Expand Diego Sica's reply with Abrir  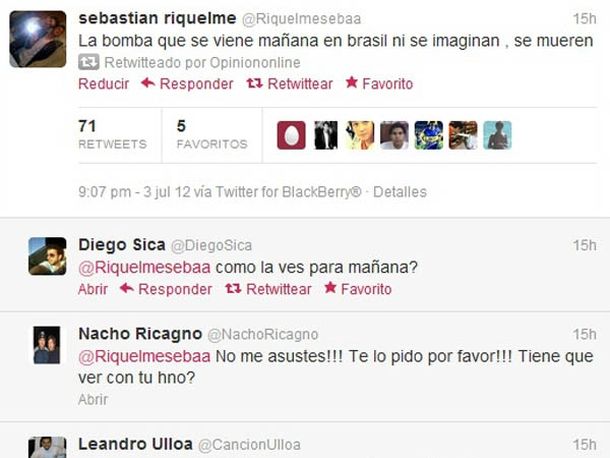tap(93, 289)
